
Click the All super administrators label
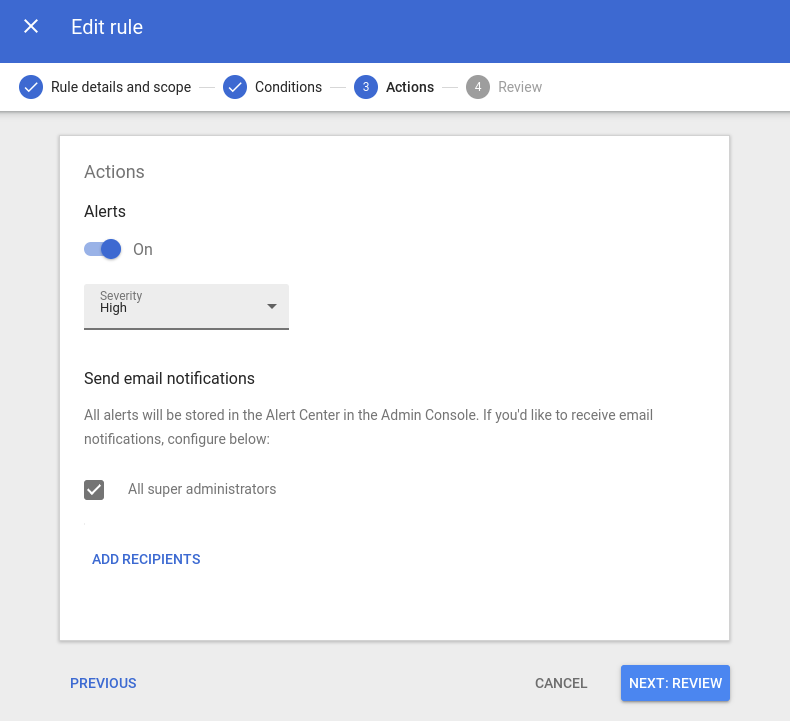[202, 489]
